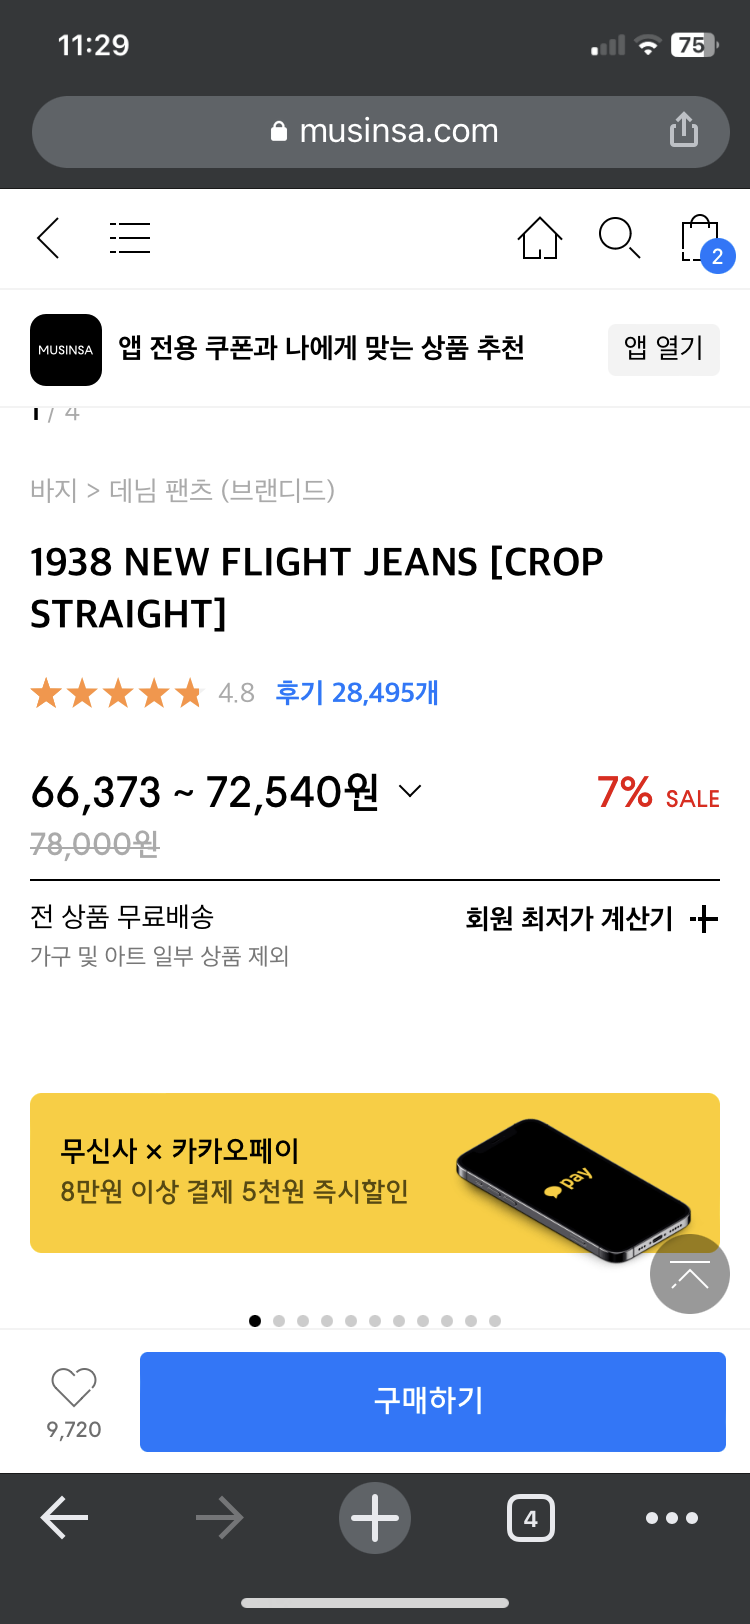The height and width of the screenshot is (1624, 750).
Task: Open the 후기 28,495개 reviews link
Action: coord(357,692)
